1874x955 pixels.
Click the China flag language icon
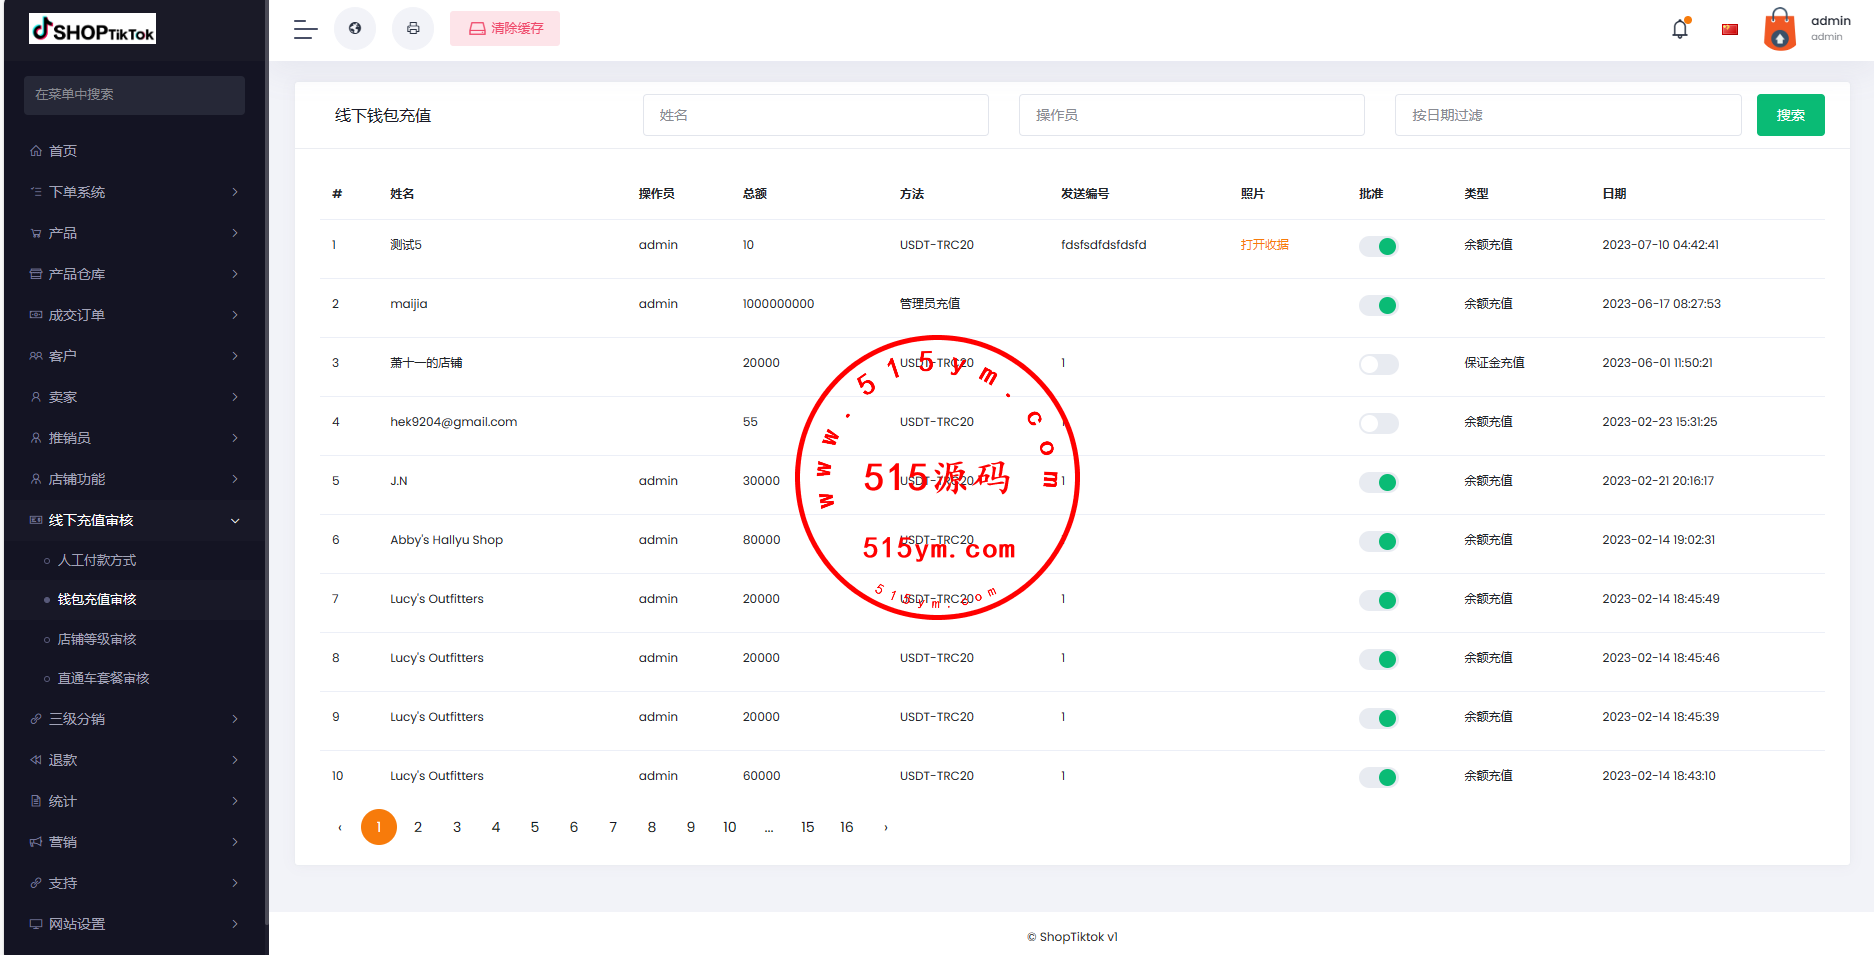pos(1729,29)
